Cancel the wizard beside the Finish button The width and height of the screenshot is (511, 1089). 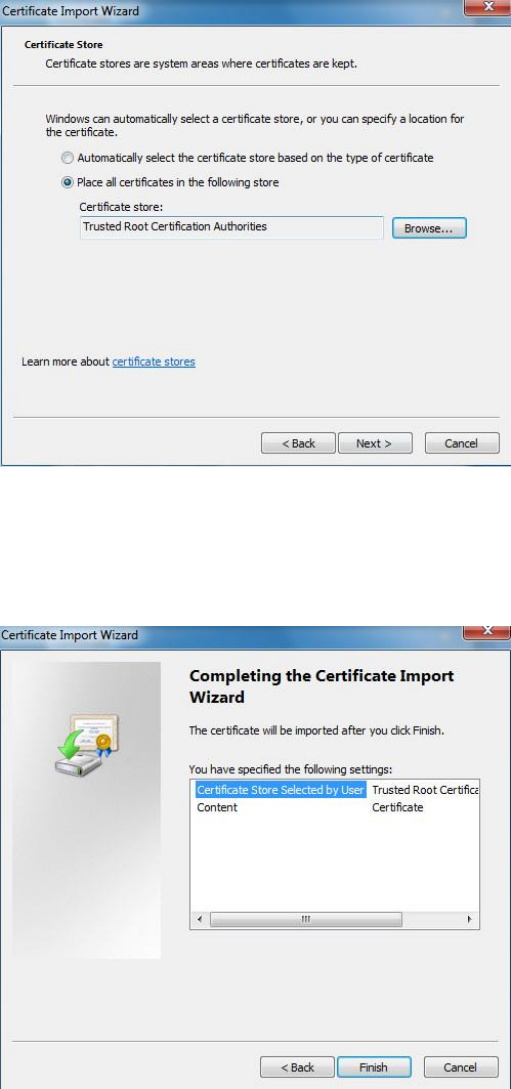pyautogui.click(x=461, y=1067)
